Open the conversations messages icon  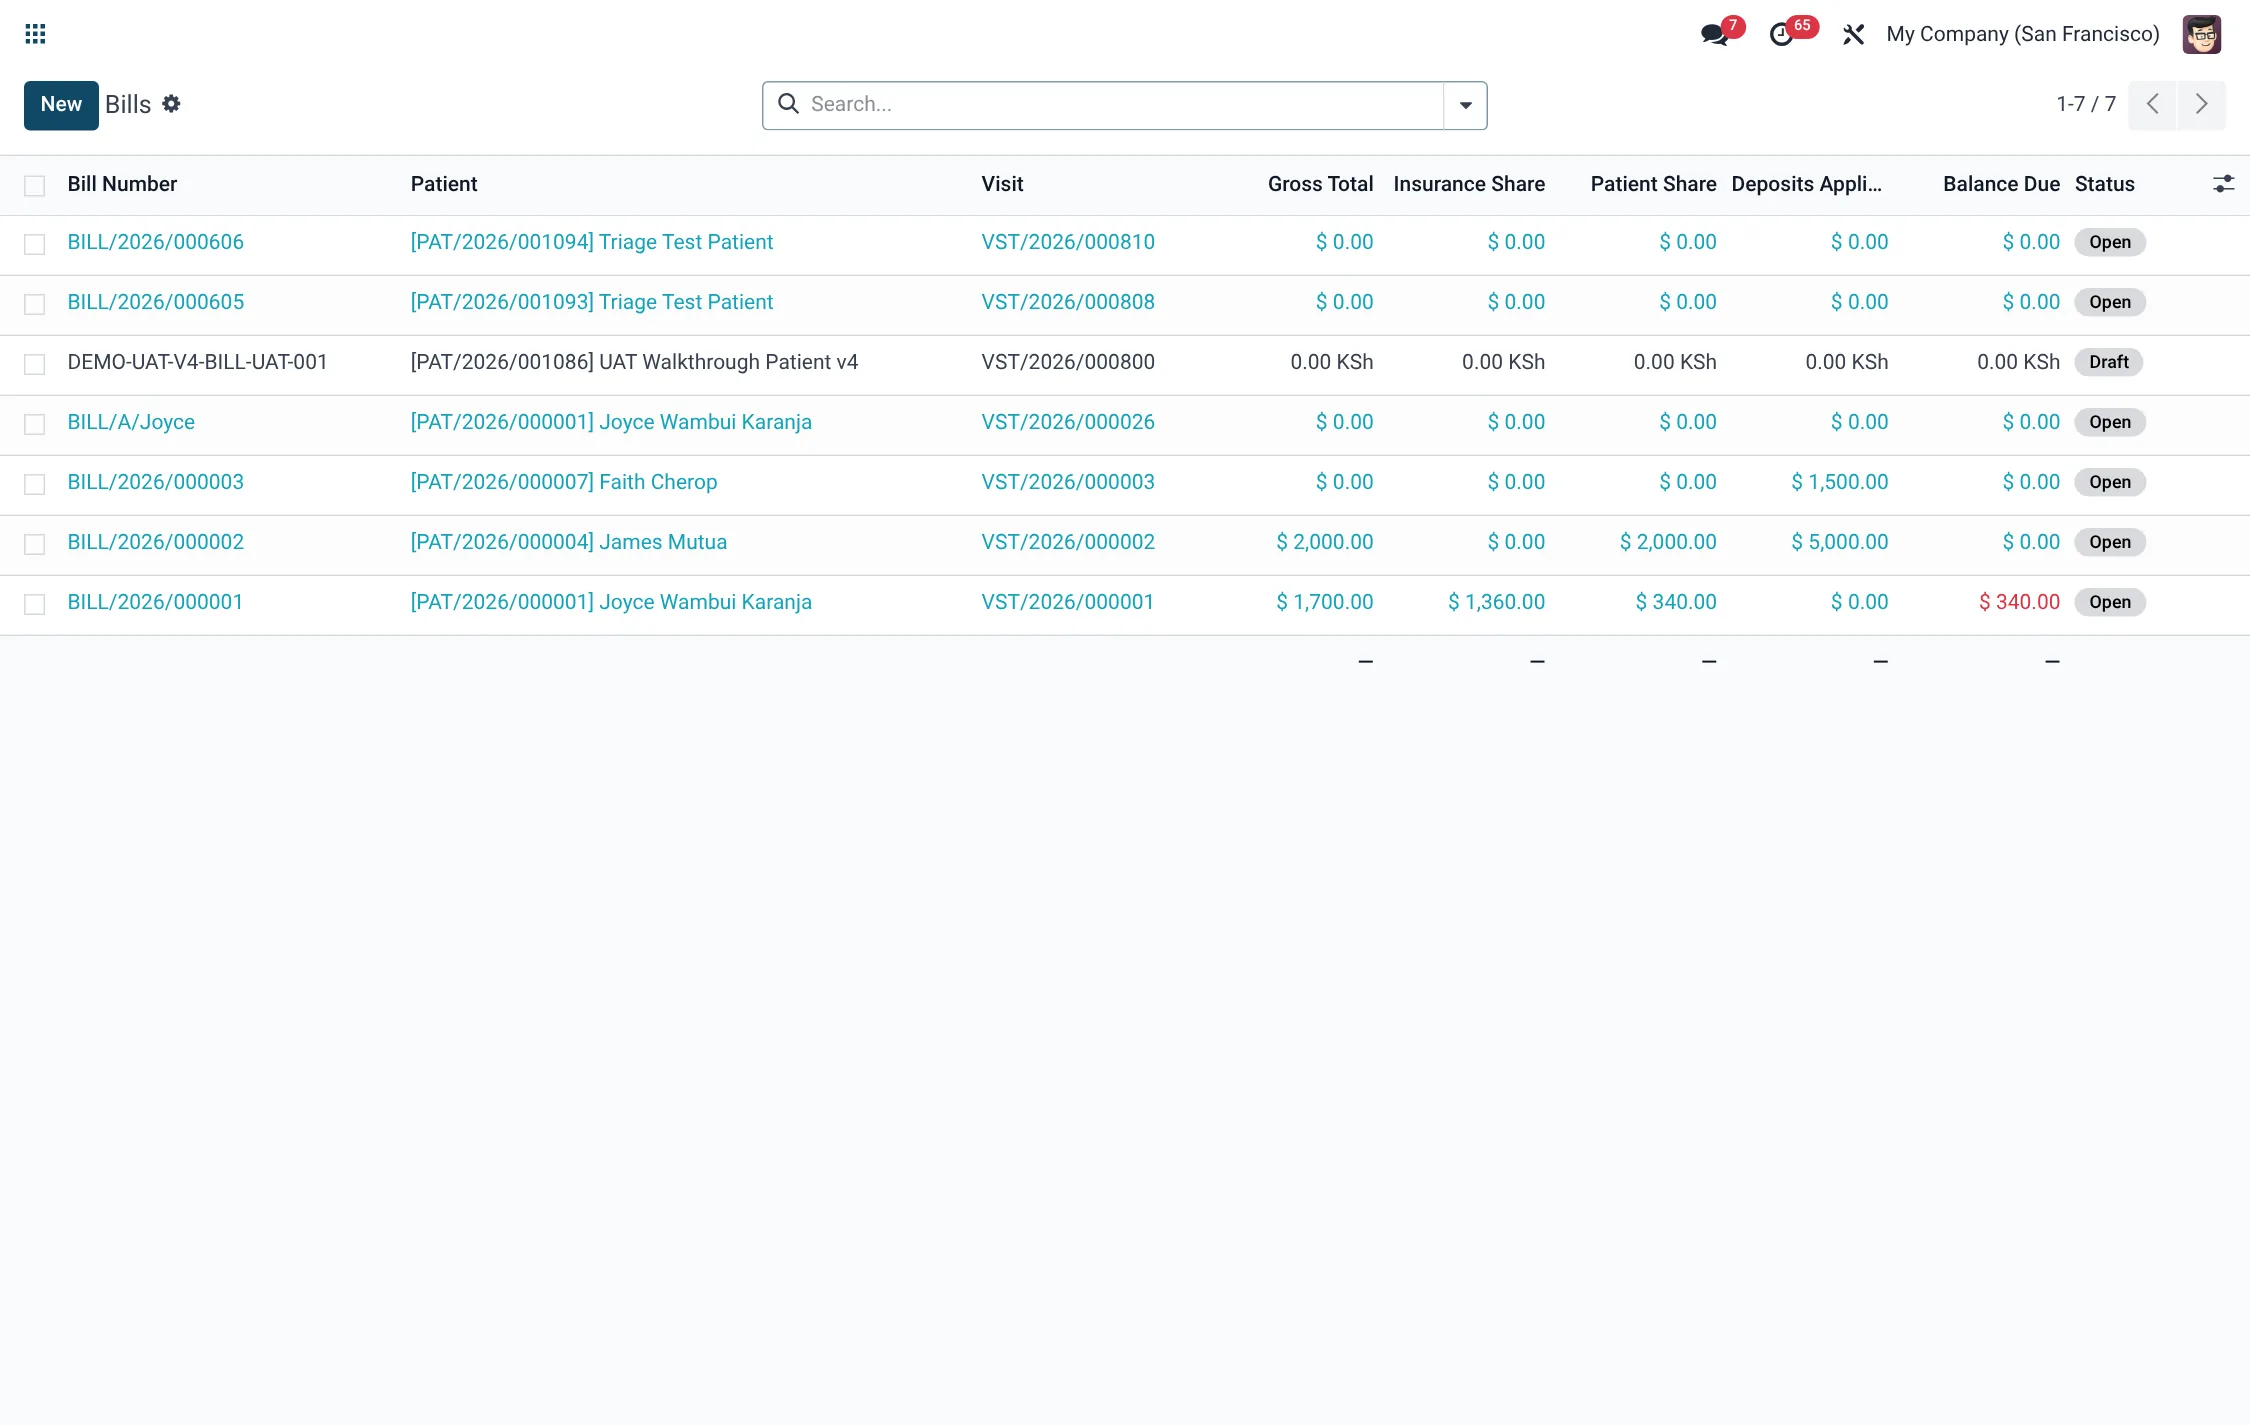click(1715, 34)
